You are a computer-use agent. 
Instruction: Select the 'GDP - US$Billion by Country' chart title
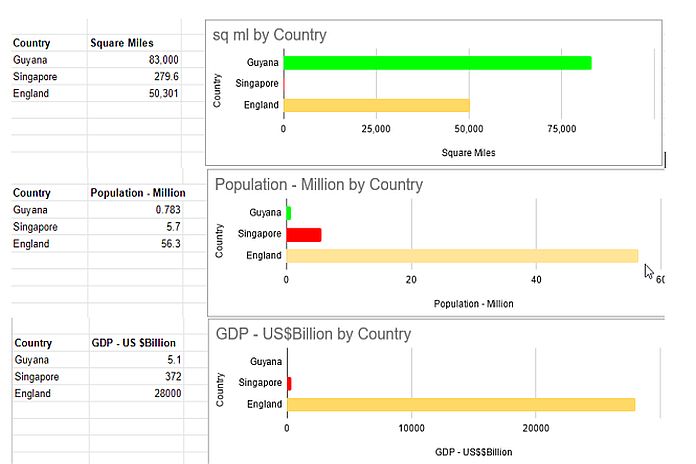[x=313, y=334]
